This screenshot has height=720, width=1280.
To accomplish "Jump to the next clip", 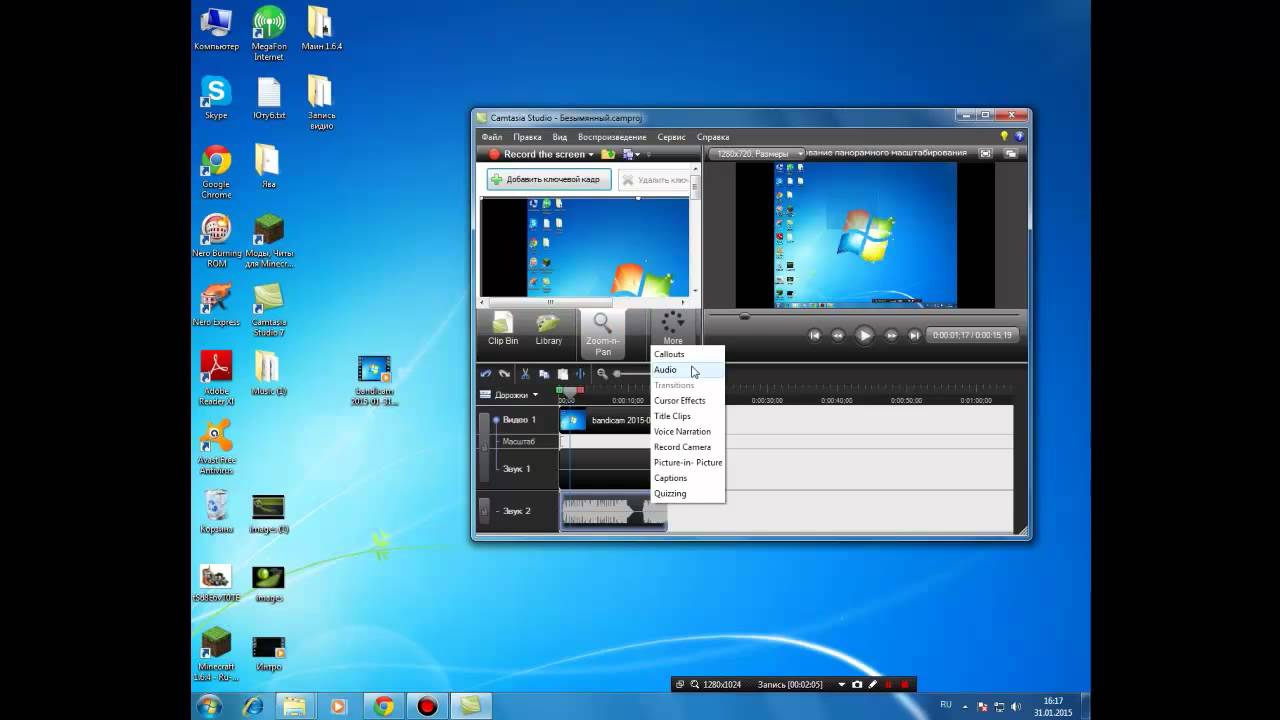I will (914, 335).
